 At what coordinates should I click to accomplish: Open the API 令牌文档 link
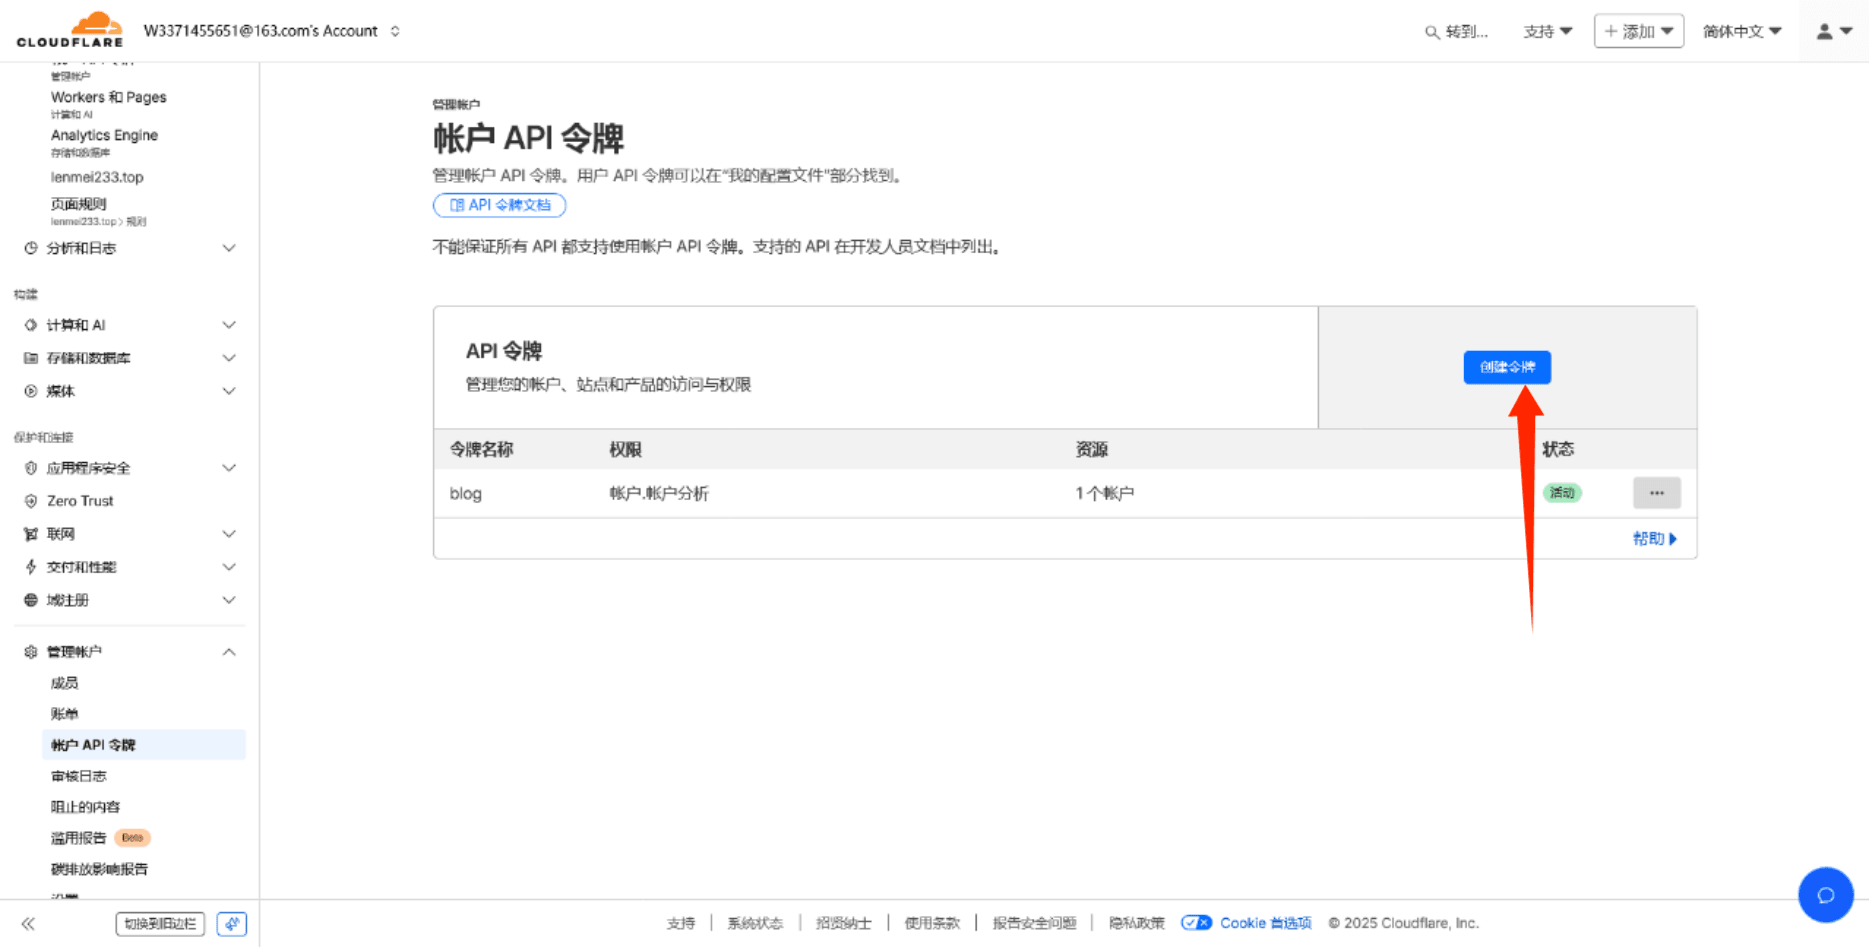click(x=499, y=204)
